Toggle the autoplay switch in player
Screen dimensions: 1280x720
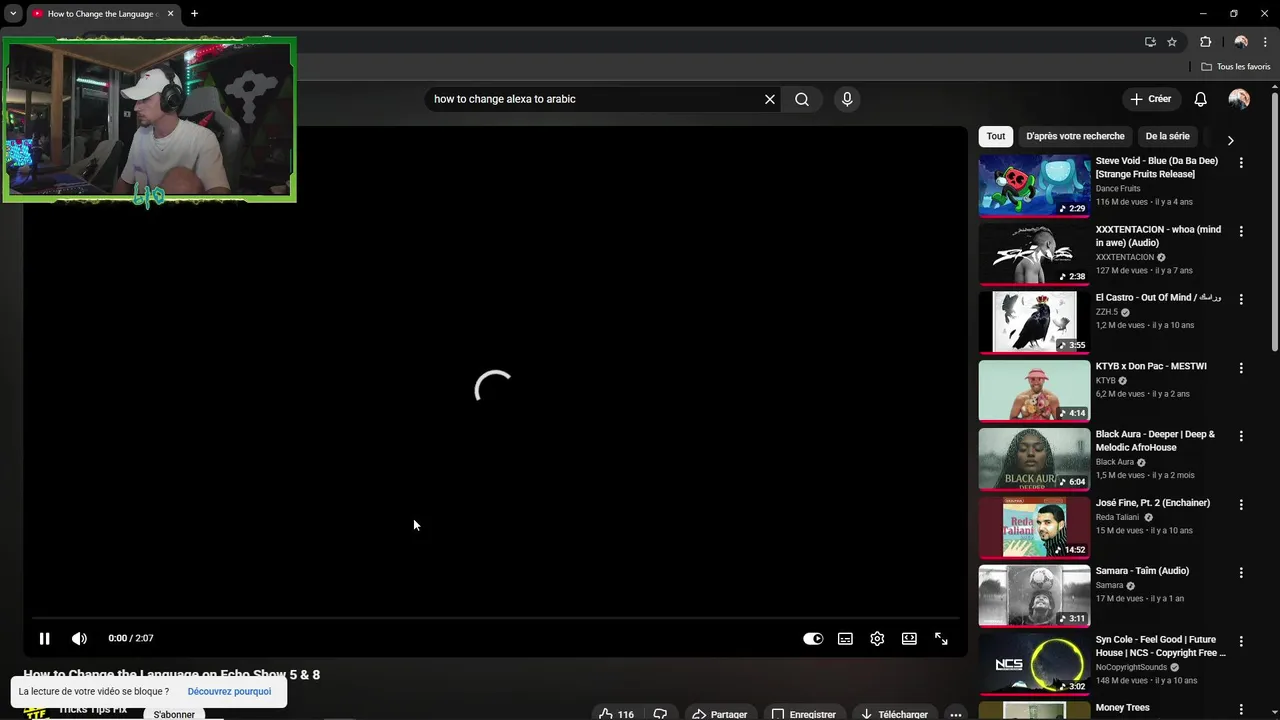point(813,639)
